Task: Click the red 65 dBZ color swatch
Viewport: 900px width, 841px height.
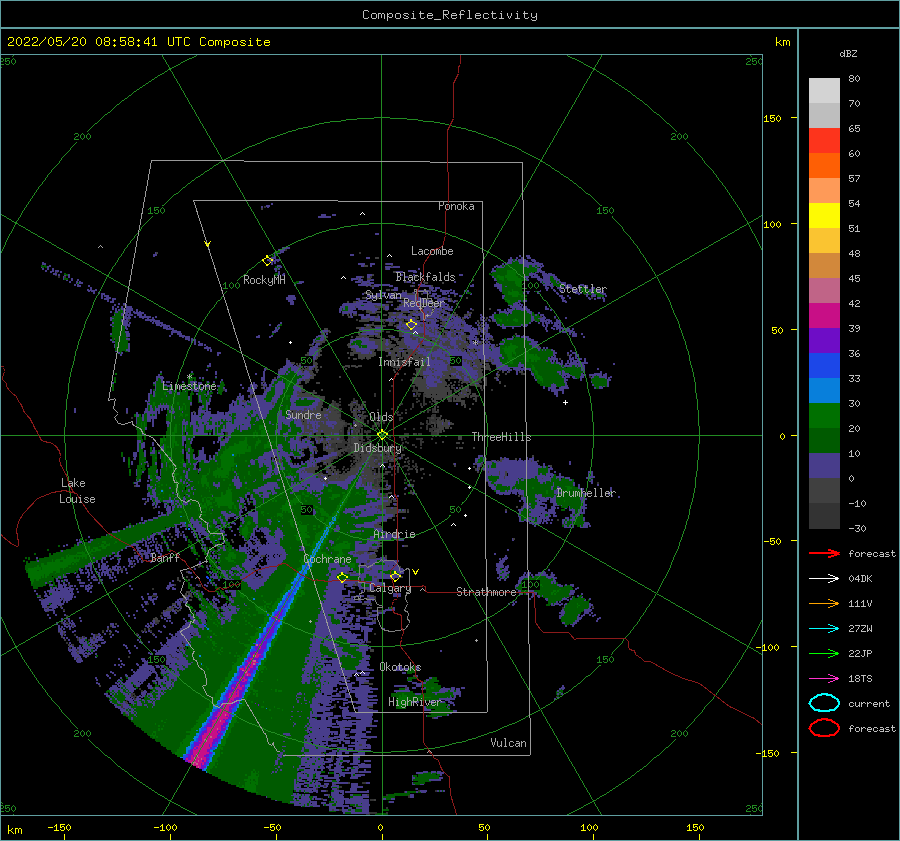Action: tap(824, 141)
